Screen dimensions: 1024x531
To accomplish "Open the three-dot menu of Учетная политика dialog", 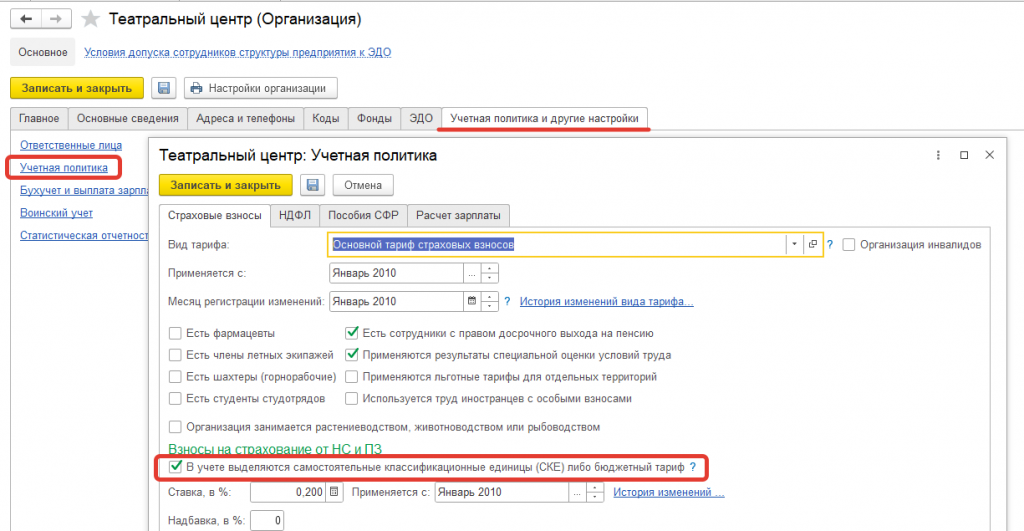I will (x=938, y=155).
